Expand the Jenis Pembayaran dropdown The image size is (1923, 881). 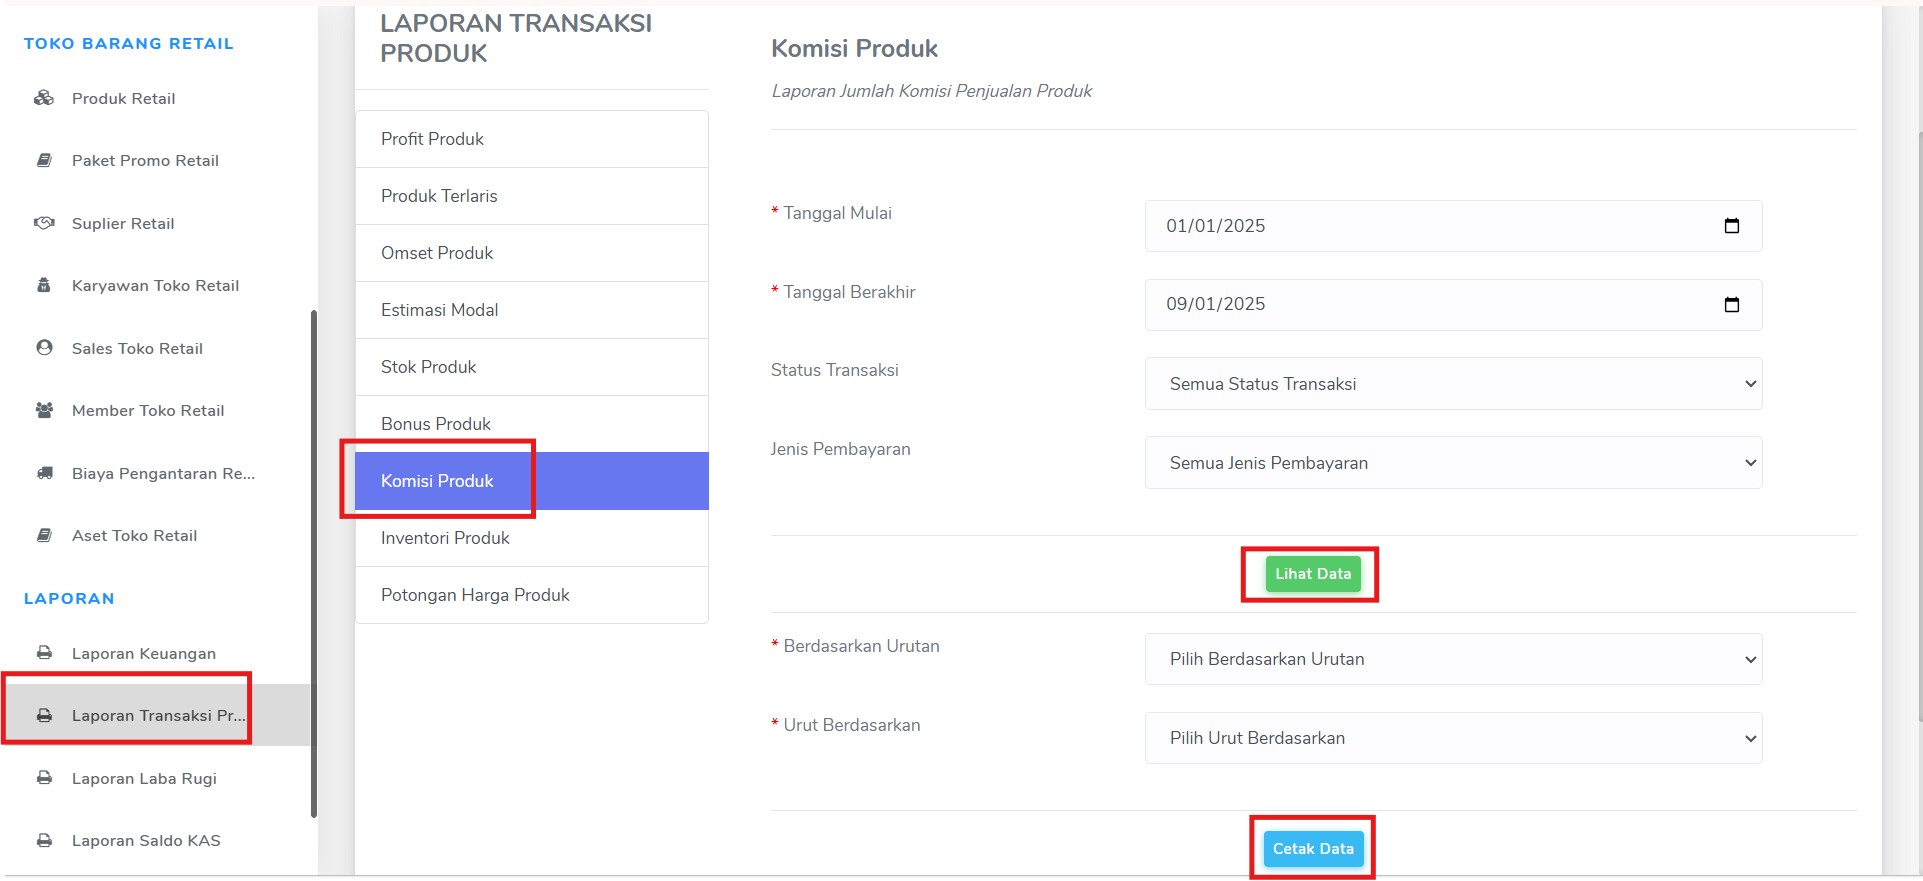pyautogui.click(x=1453, y=463)
